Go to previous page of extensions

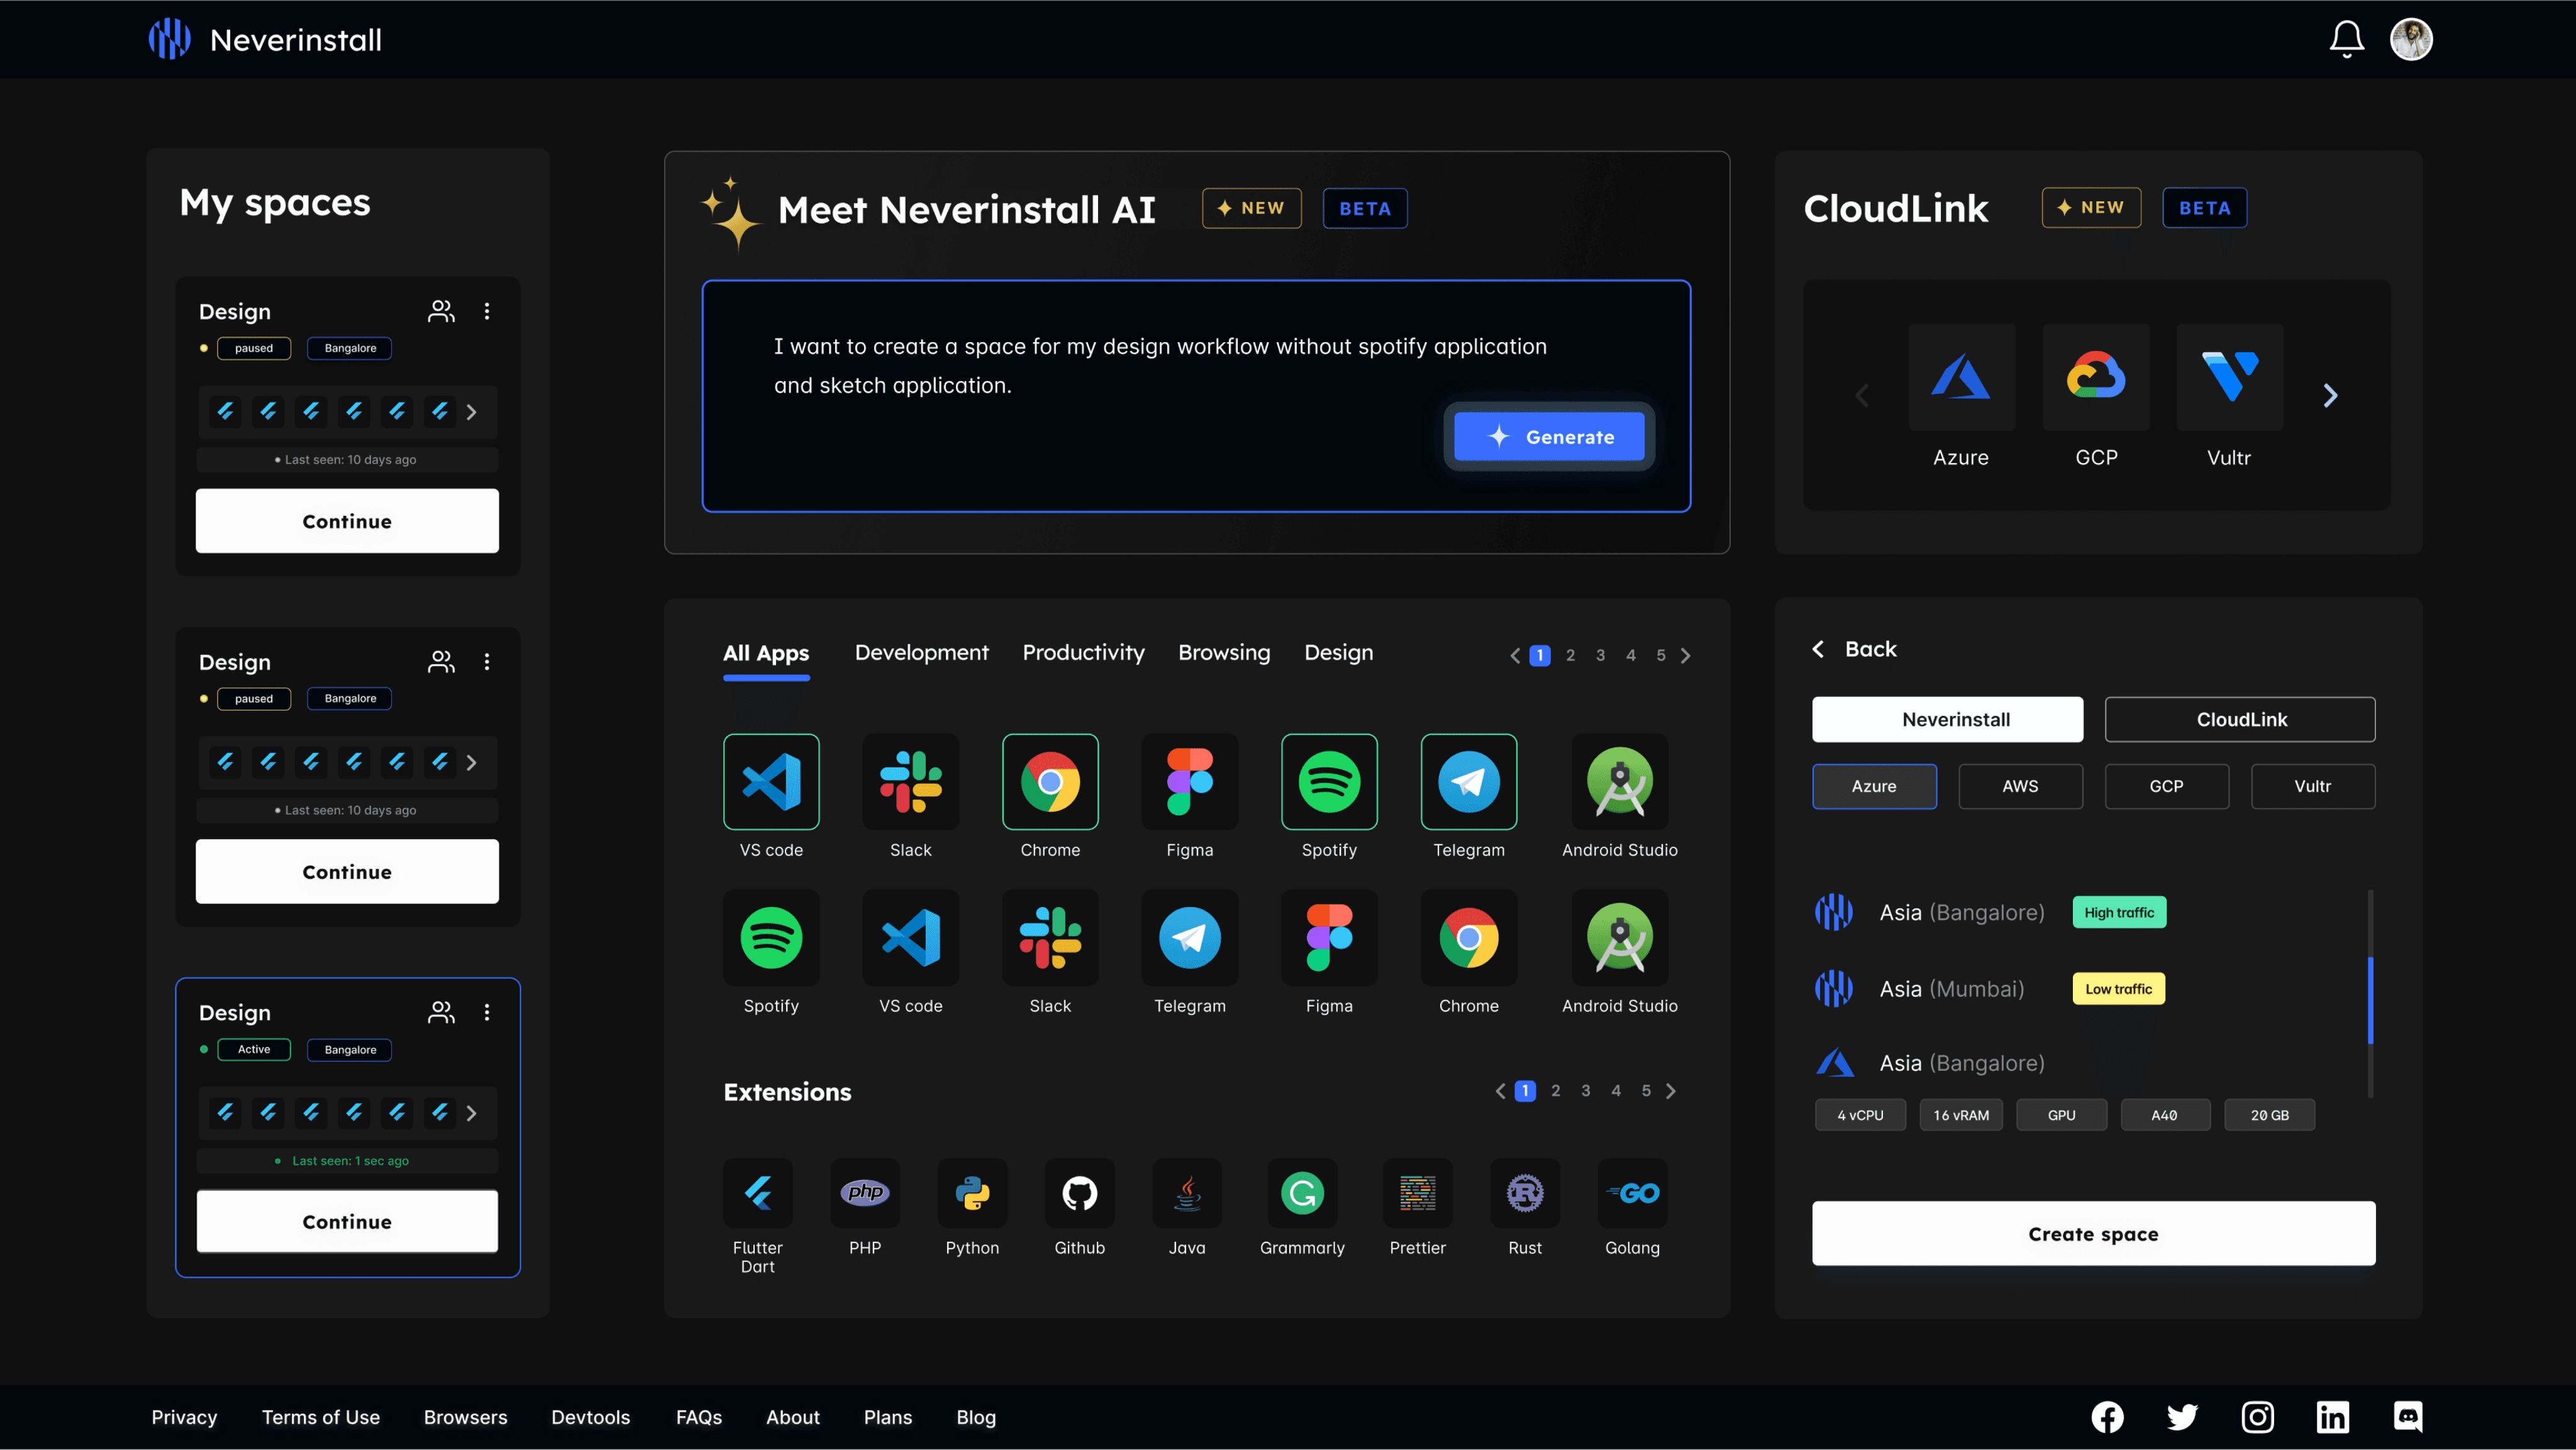pos(1500,1091)
